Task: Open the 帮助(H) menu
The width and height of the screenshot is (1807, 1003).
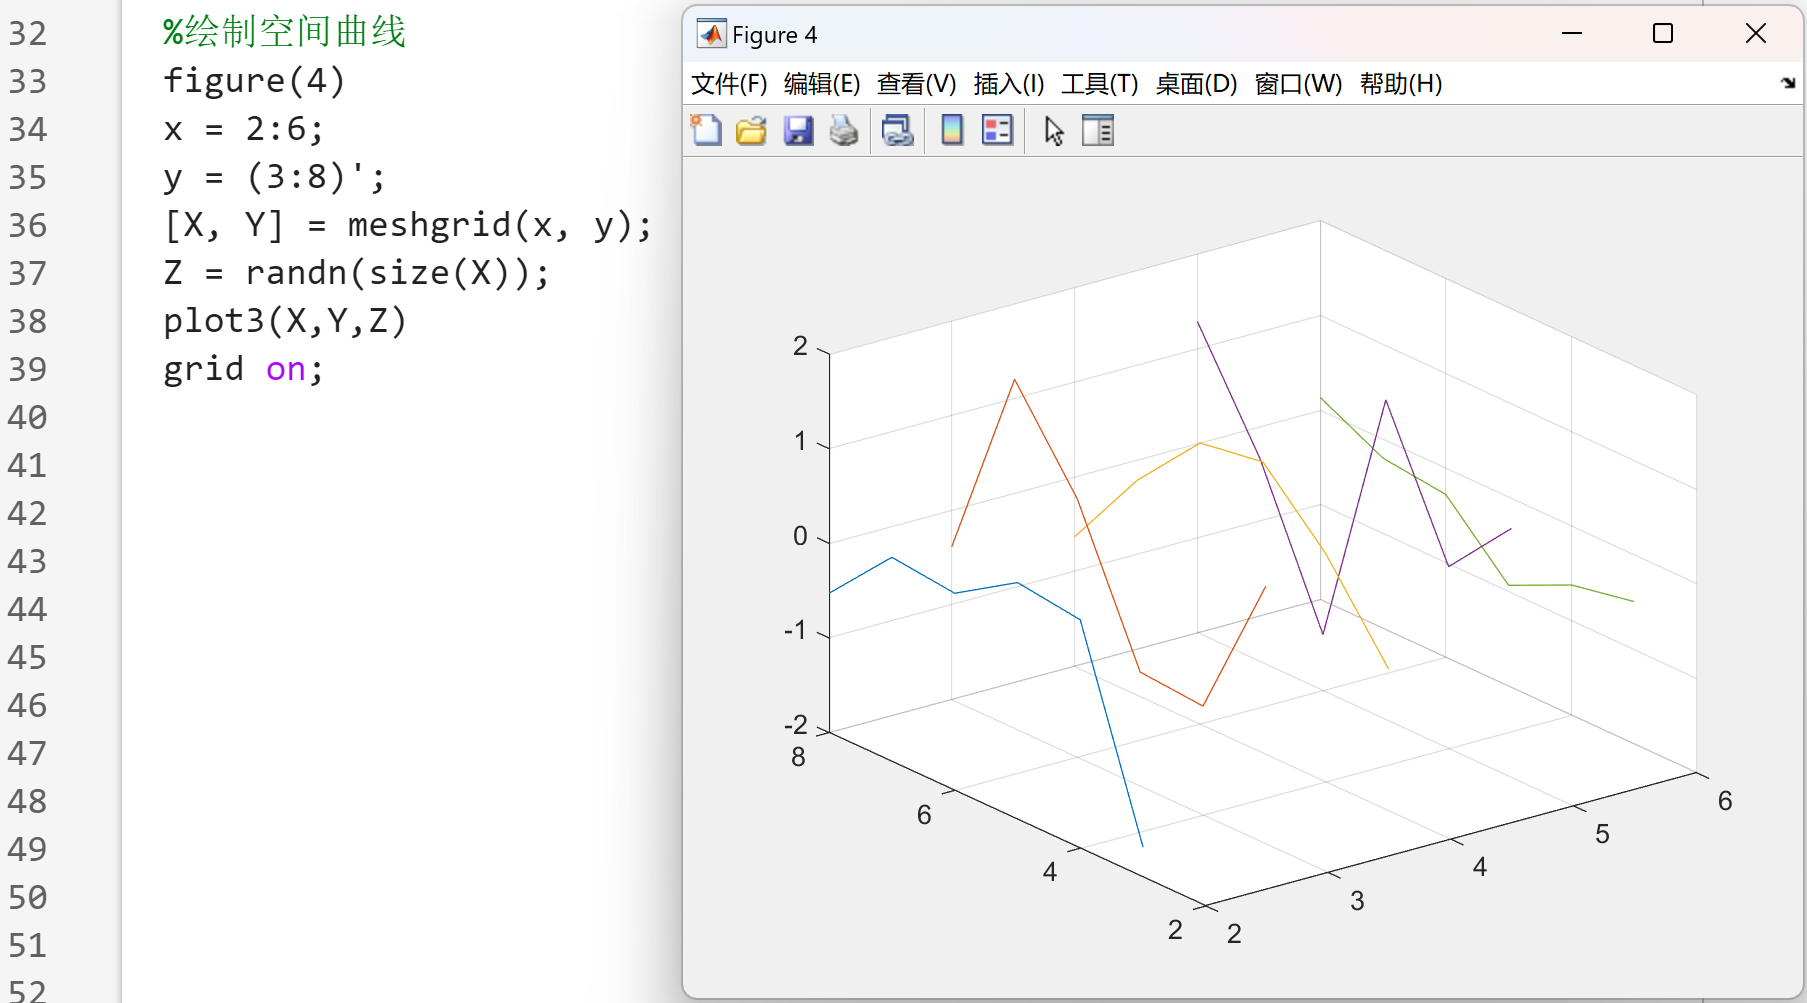Action: (1401, 84)
